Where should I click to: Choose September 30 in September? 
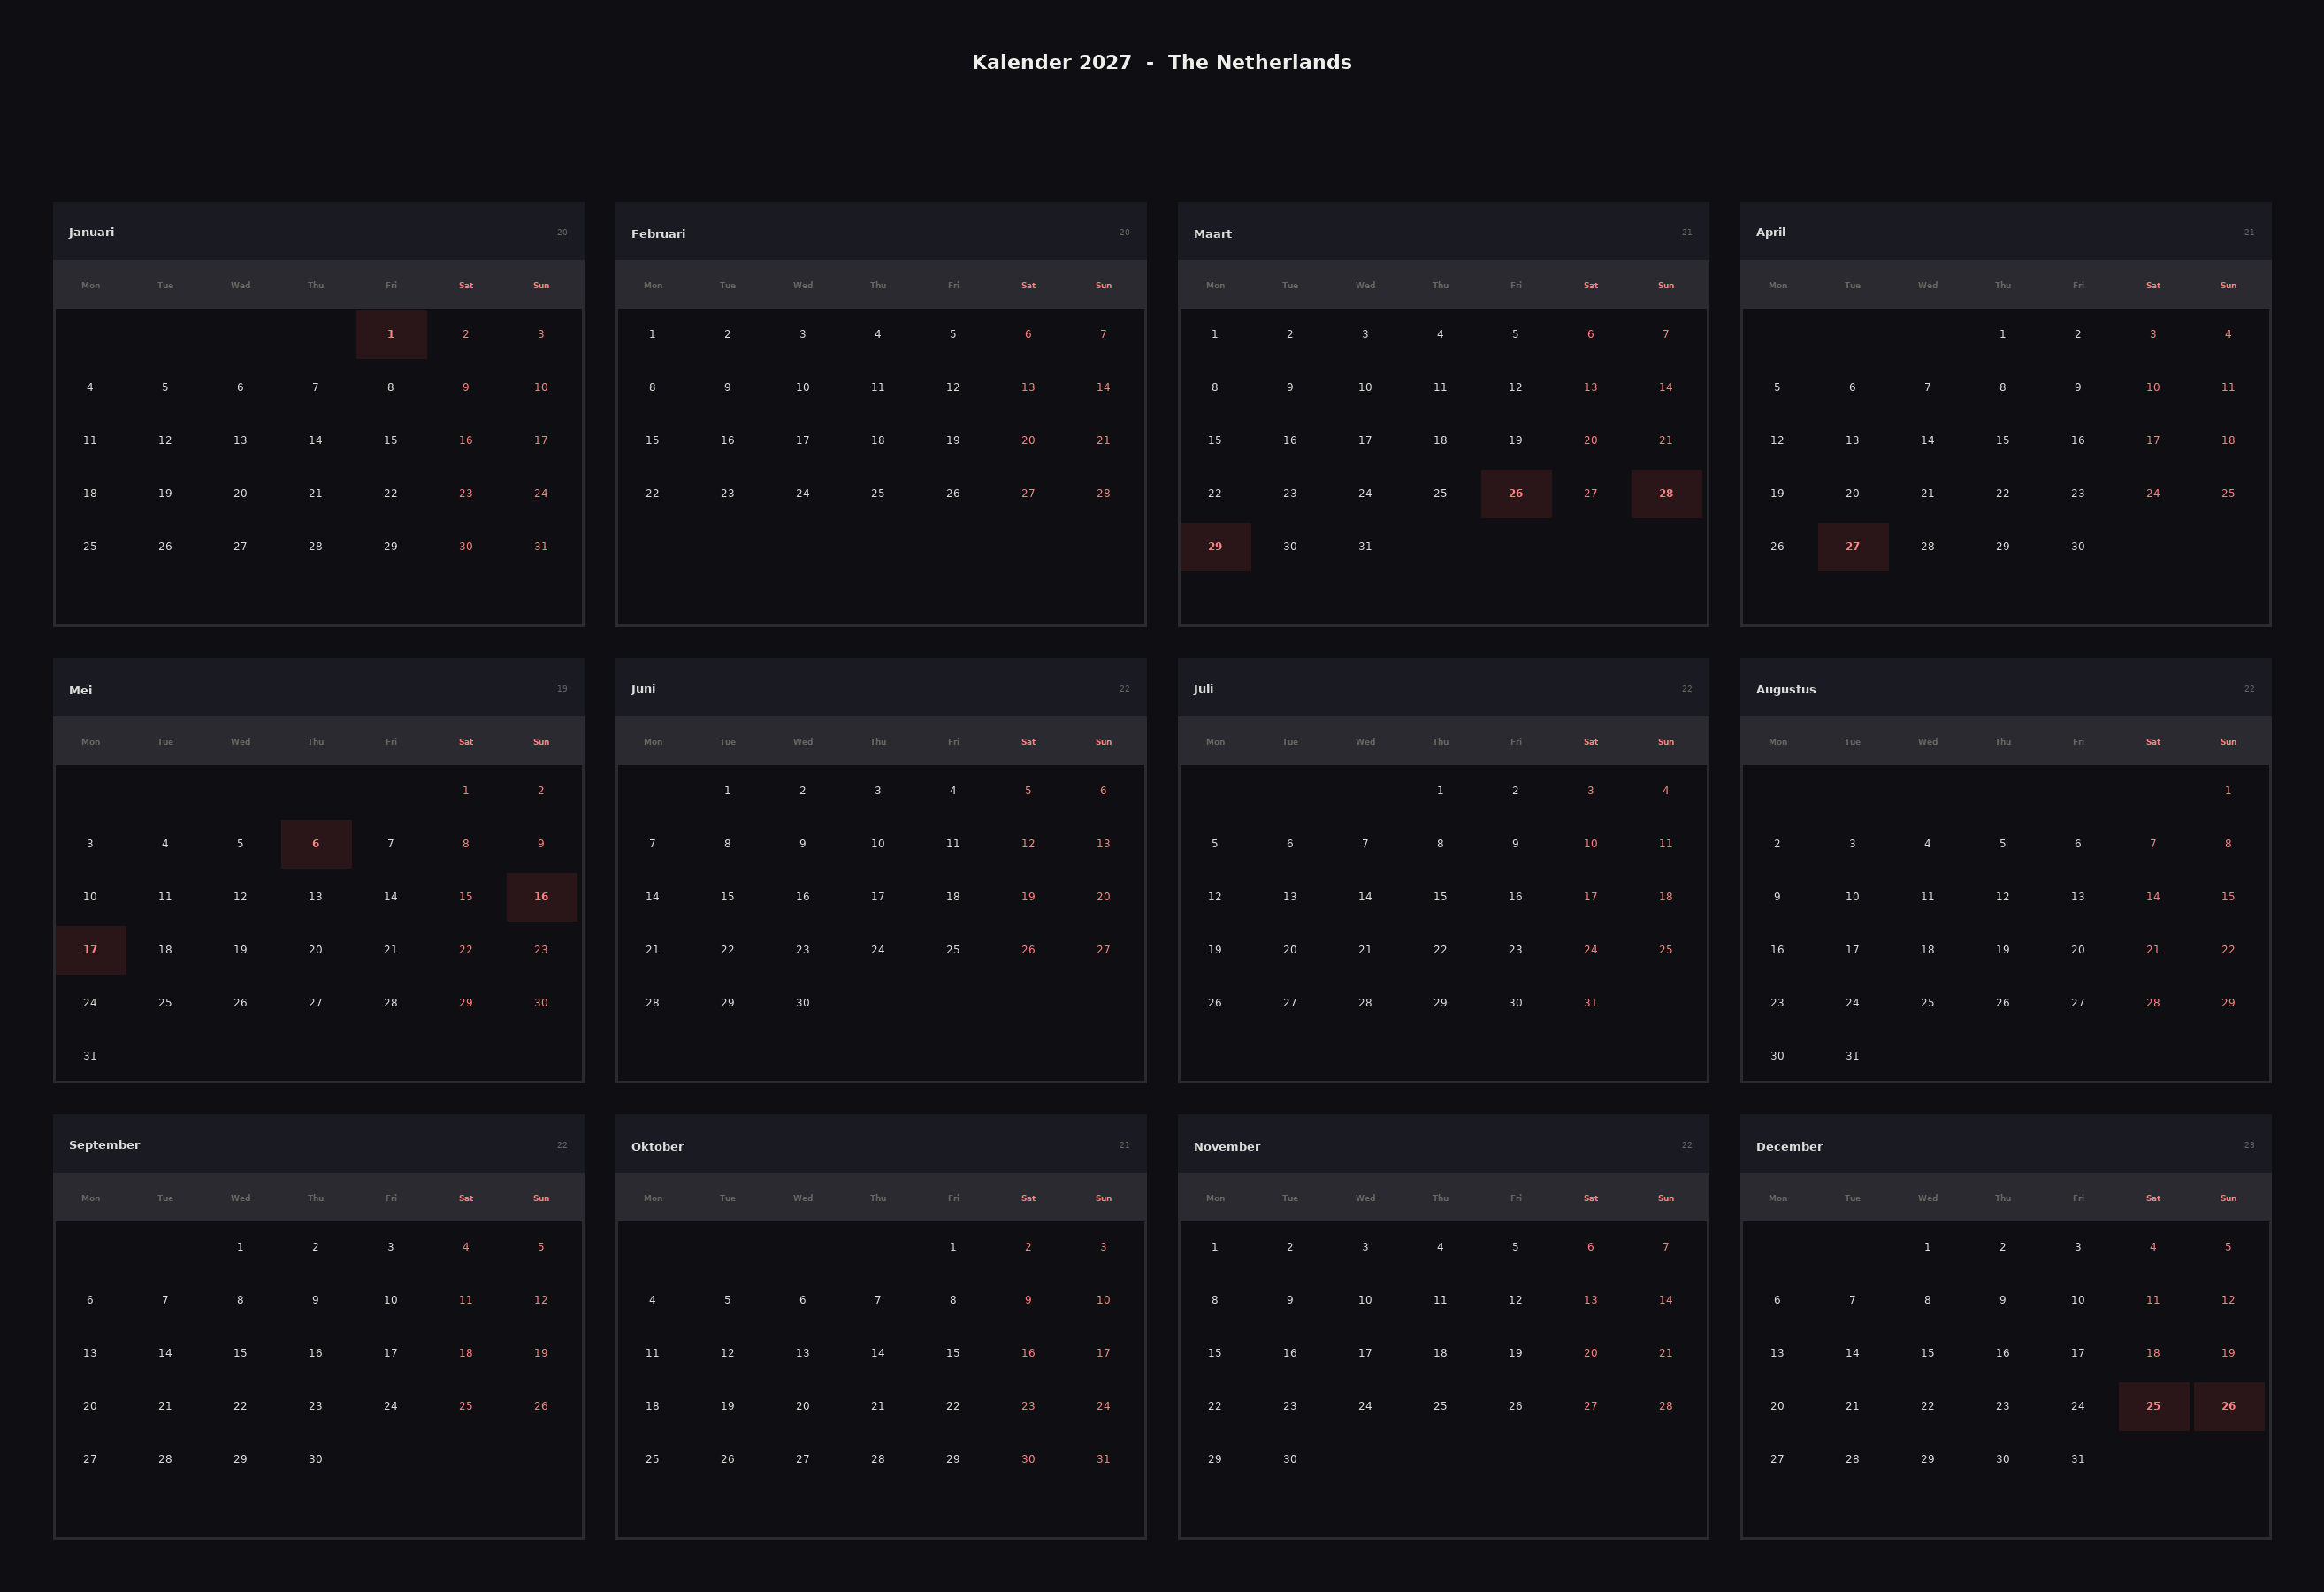tap(315, 1459)
